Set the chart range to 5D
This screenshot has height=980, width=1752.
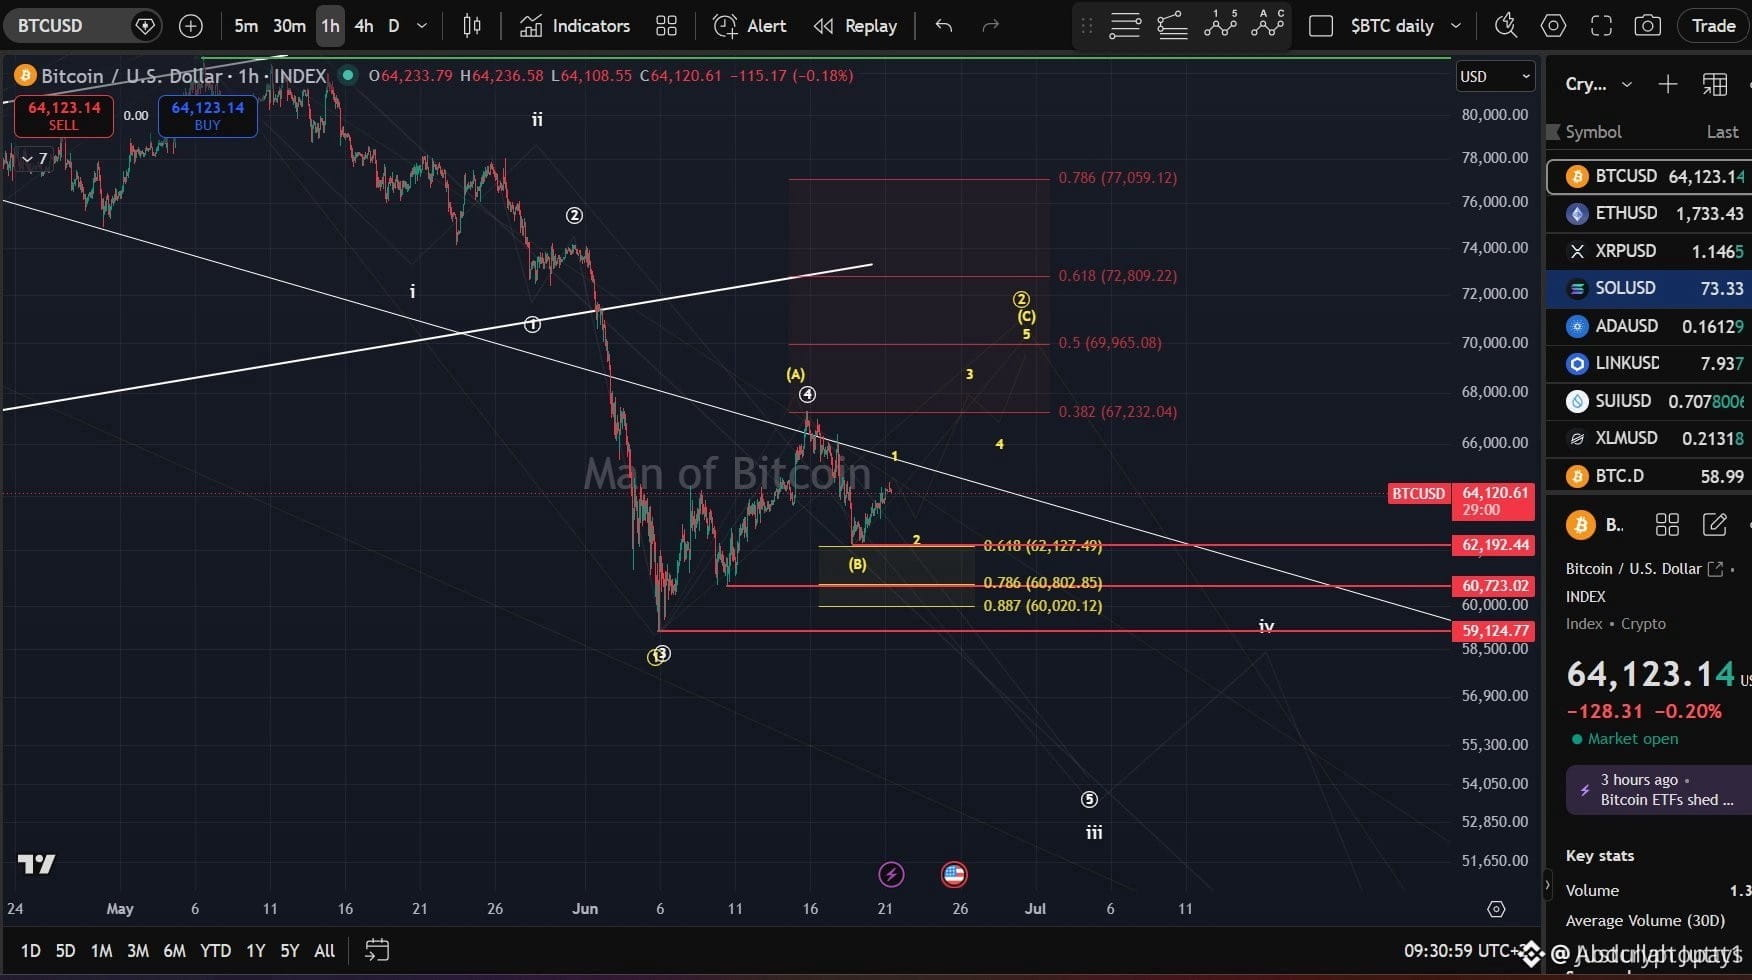coord(65,951)
